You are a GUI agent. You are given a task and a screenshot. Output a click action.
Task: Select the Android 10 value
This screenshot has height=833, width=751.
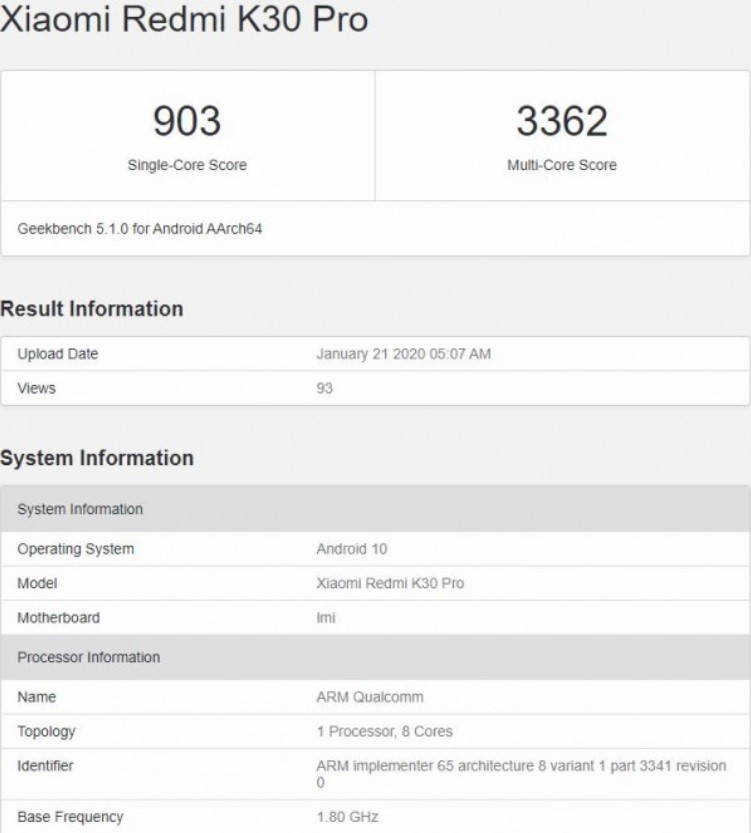(352, 549)
